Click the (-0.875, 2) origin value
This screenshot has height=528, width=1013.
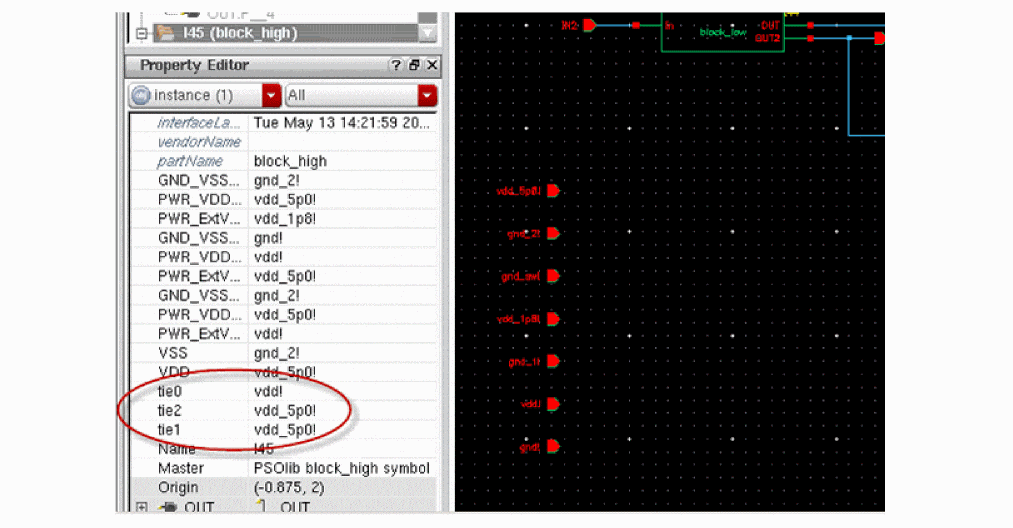pyautogui.click(x=288, y=487)
